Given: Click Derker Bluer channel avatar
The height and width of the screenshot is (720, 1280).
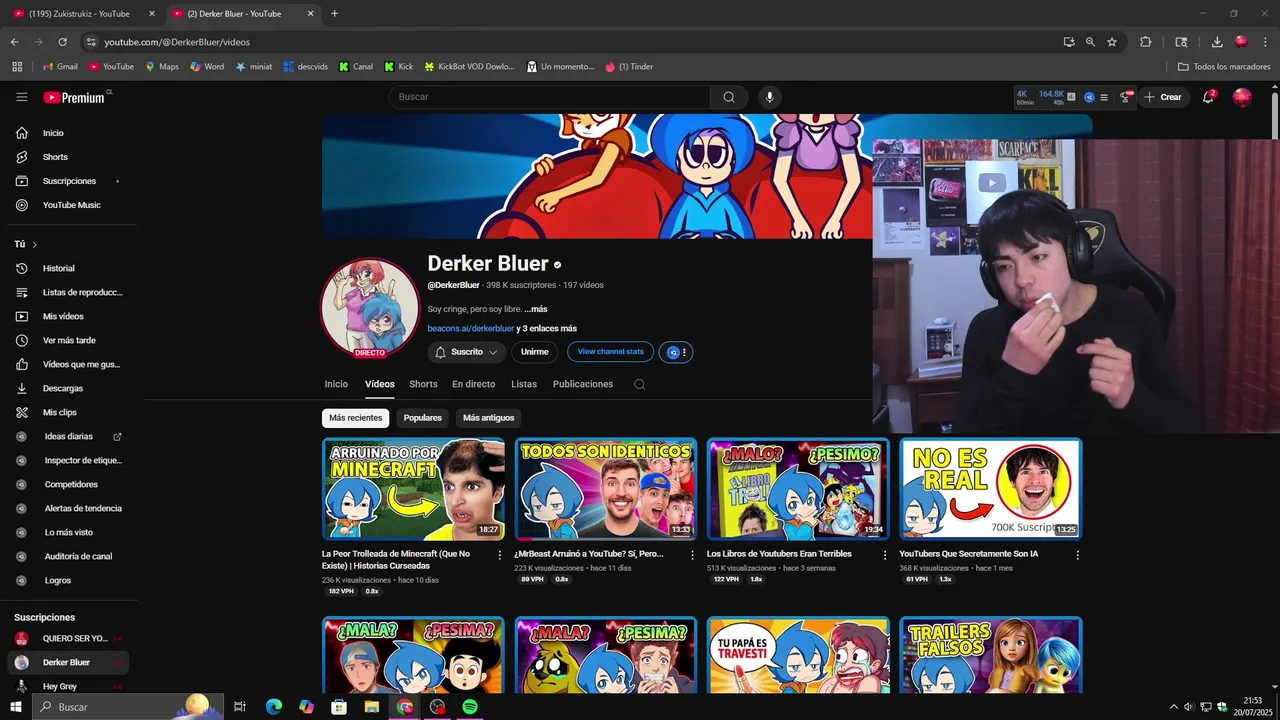Looking at the screenshot, I should coord(370,308).
